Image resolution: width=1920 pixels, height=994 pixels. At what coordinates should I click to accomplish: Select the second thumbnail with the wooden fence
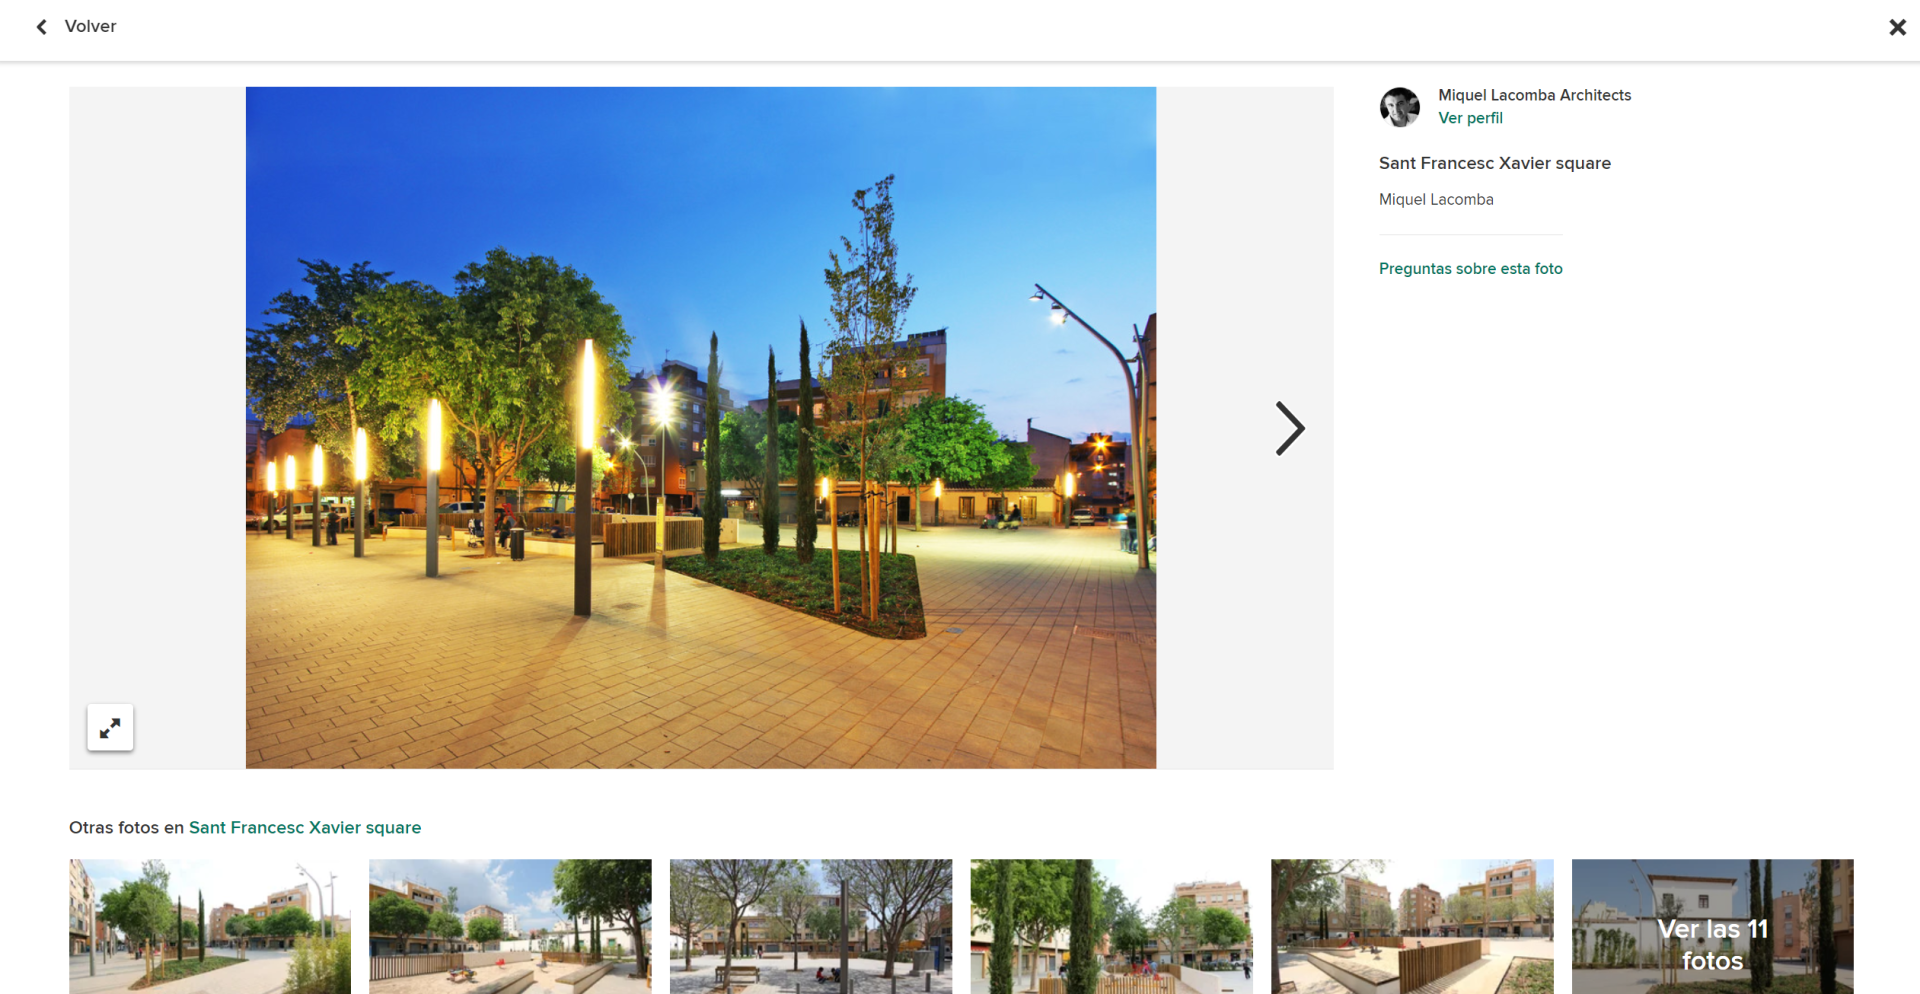coord(510,926)
